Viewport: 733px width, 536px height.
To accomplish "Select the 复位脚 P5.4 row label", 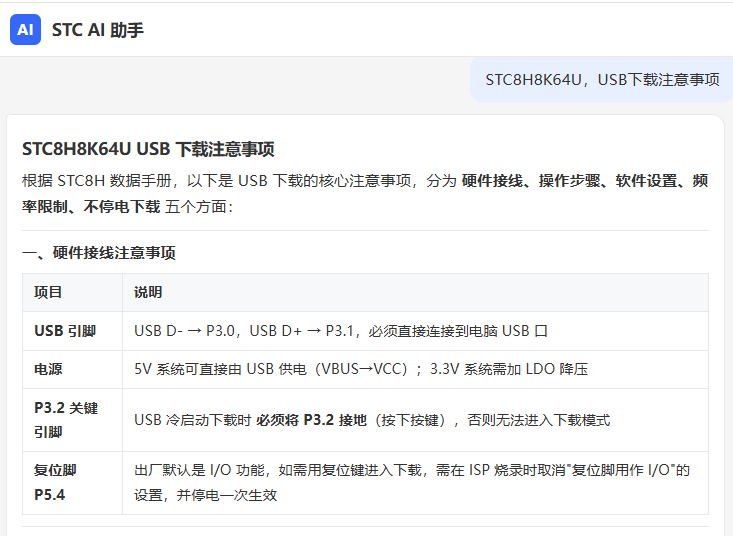I will pyautogui.click(x=55, y=482).
